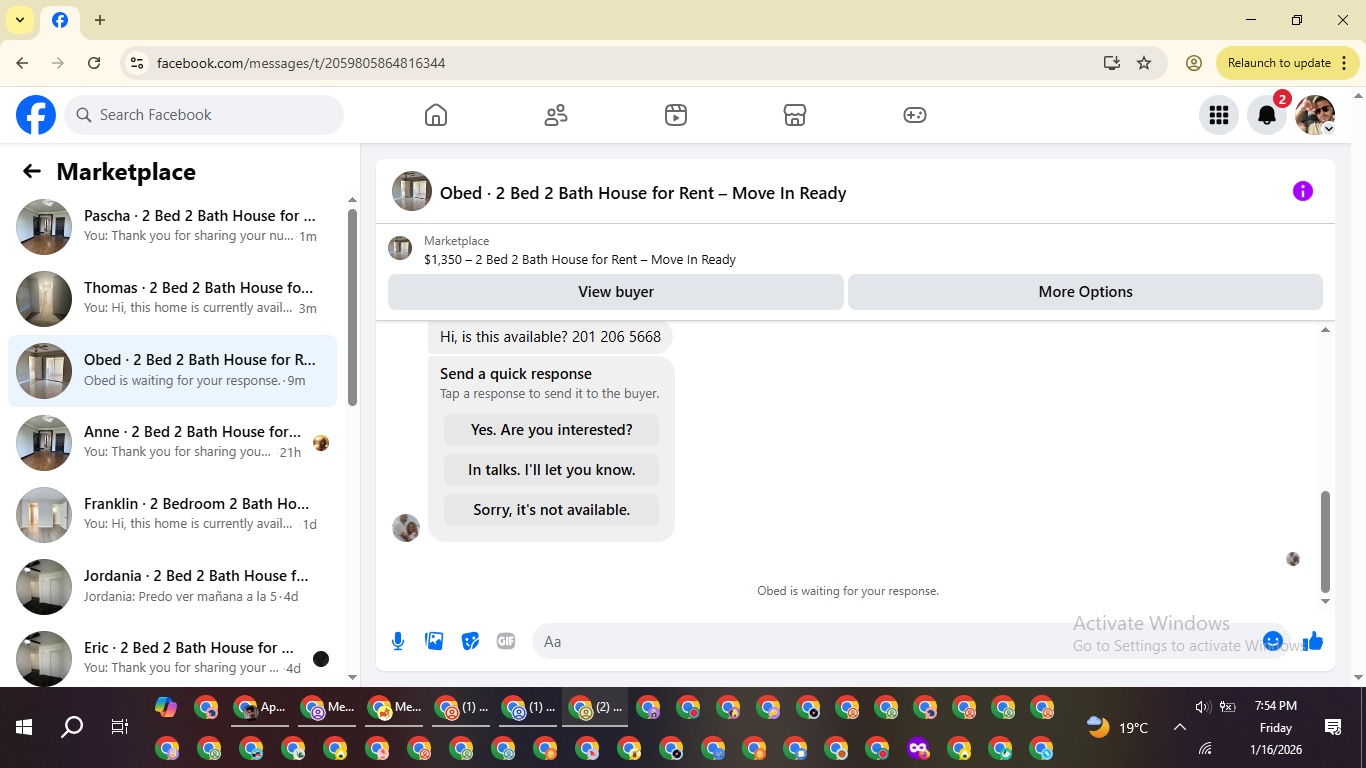Viewport: 1366px width, 768px height.
Task: Open Facebook Home icon in top navigation
Action: click(436, 115)
